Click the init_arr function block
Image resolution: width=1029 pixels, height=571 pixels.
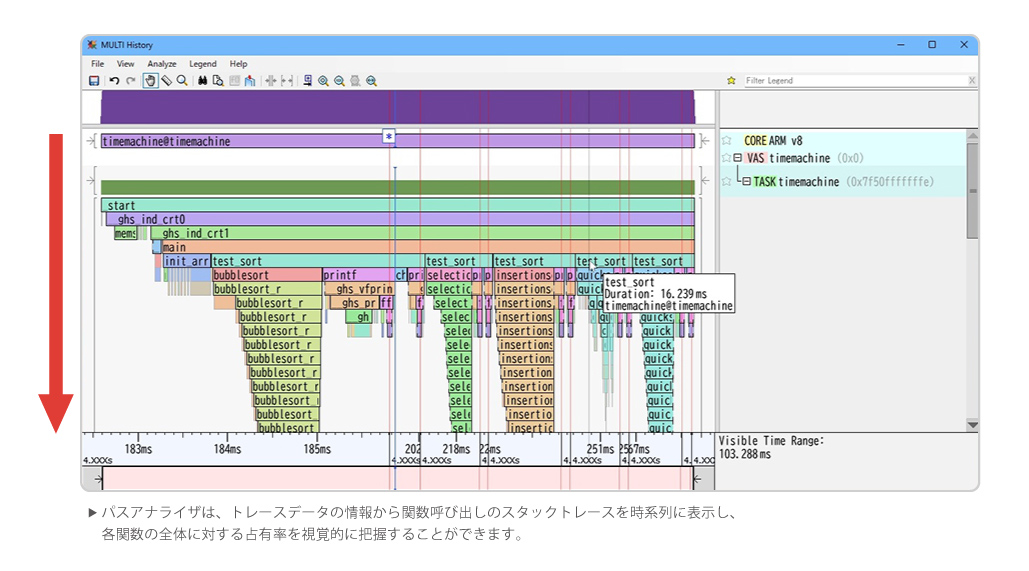click(x=186, y=261)
